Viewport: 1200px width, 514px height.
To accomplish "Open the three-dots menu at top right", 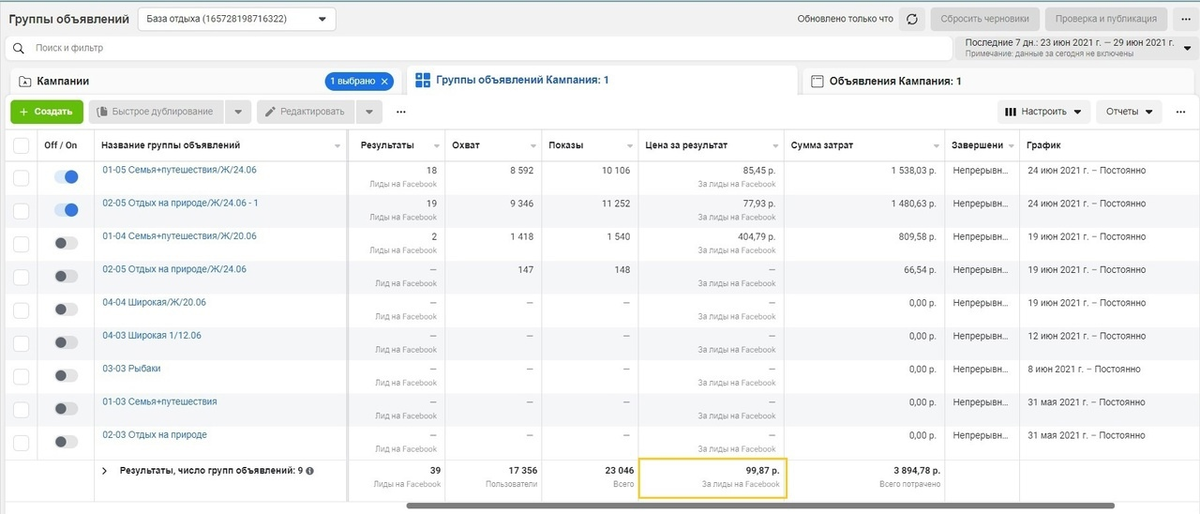I will (1185, 19).
